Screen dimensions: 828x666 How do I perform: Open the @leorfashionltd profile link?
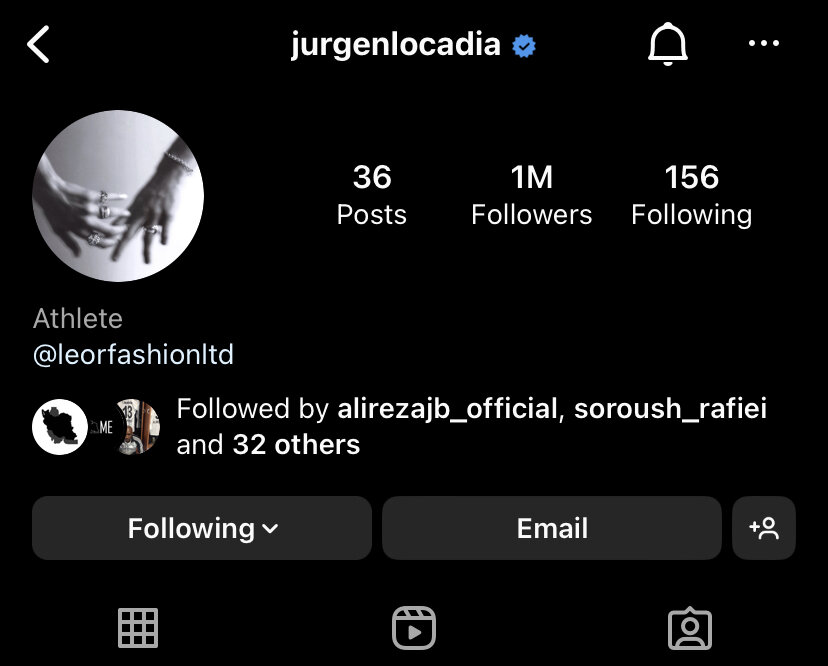133,354
